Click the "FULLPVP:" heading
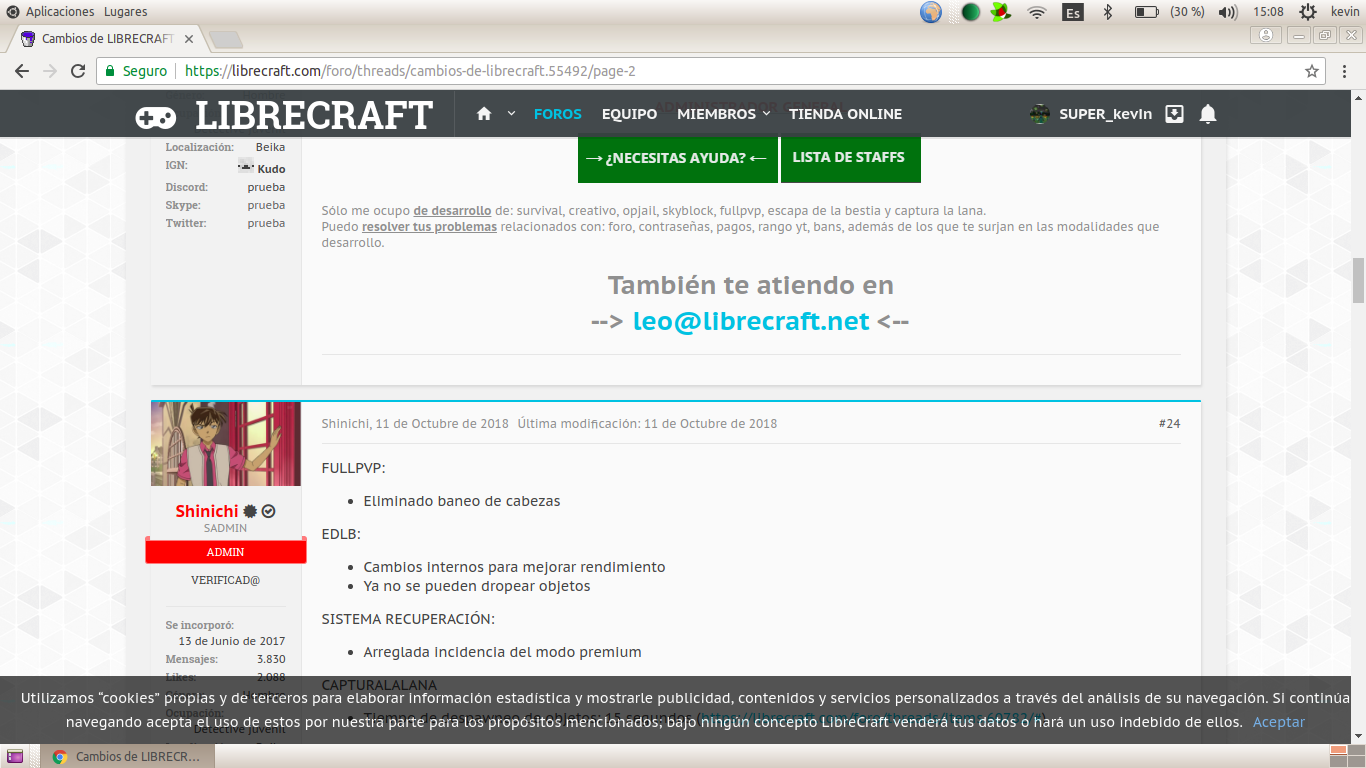 click(354, 468)
